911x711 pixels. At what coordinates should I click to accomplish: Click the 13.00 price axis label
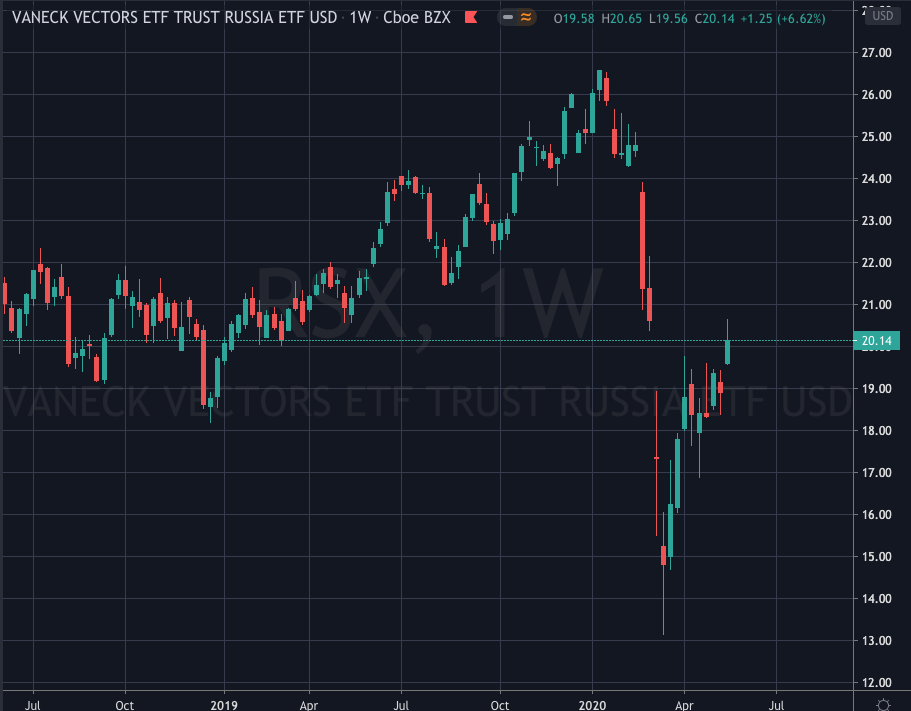pyautogui.click(x=876, y=641)
